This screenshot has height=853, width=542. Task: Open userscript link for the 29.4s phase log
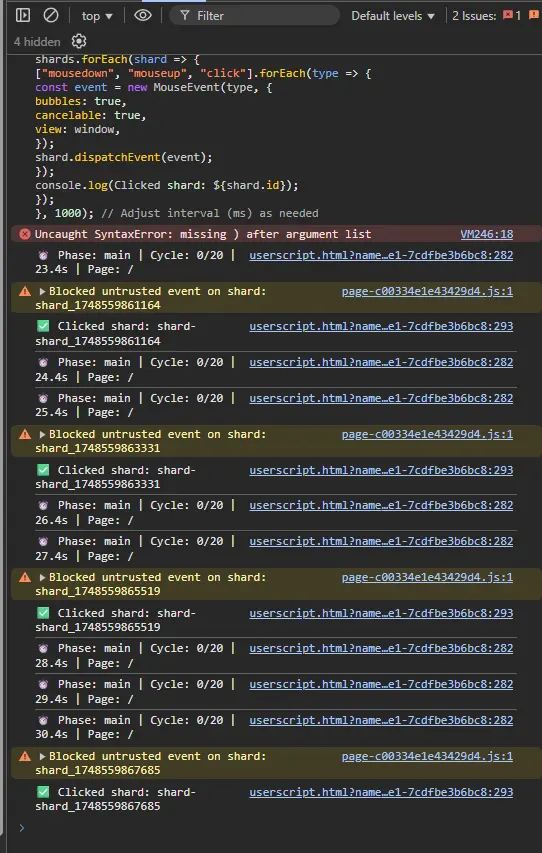(381, 684)
